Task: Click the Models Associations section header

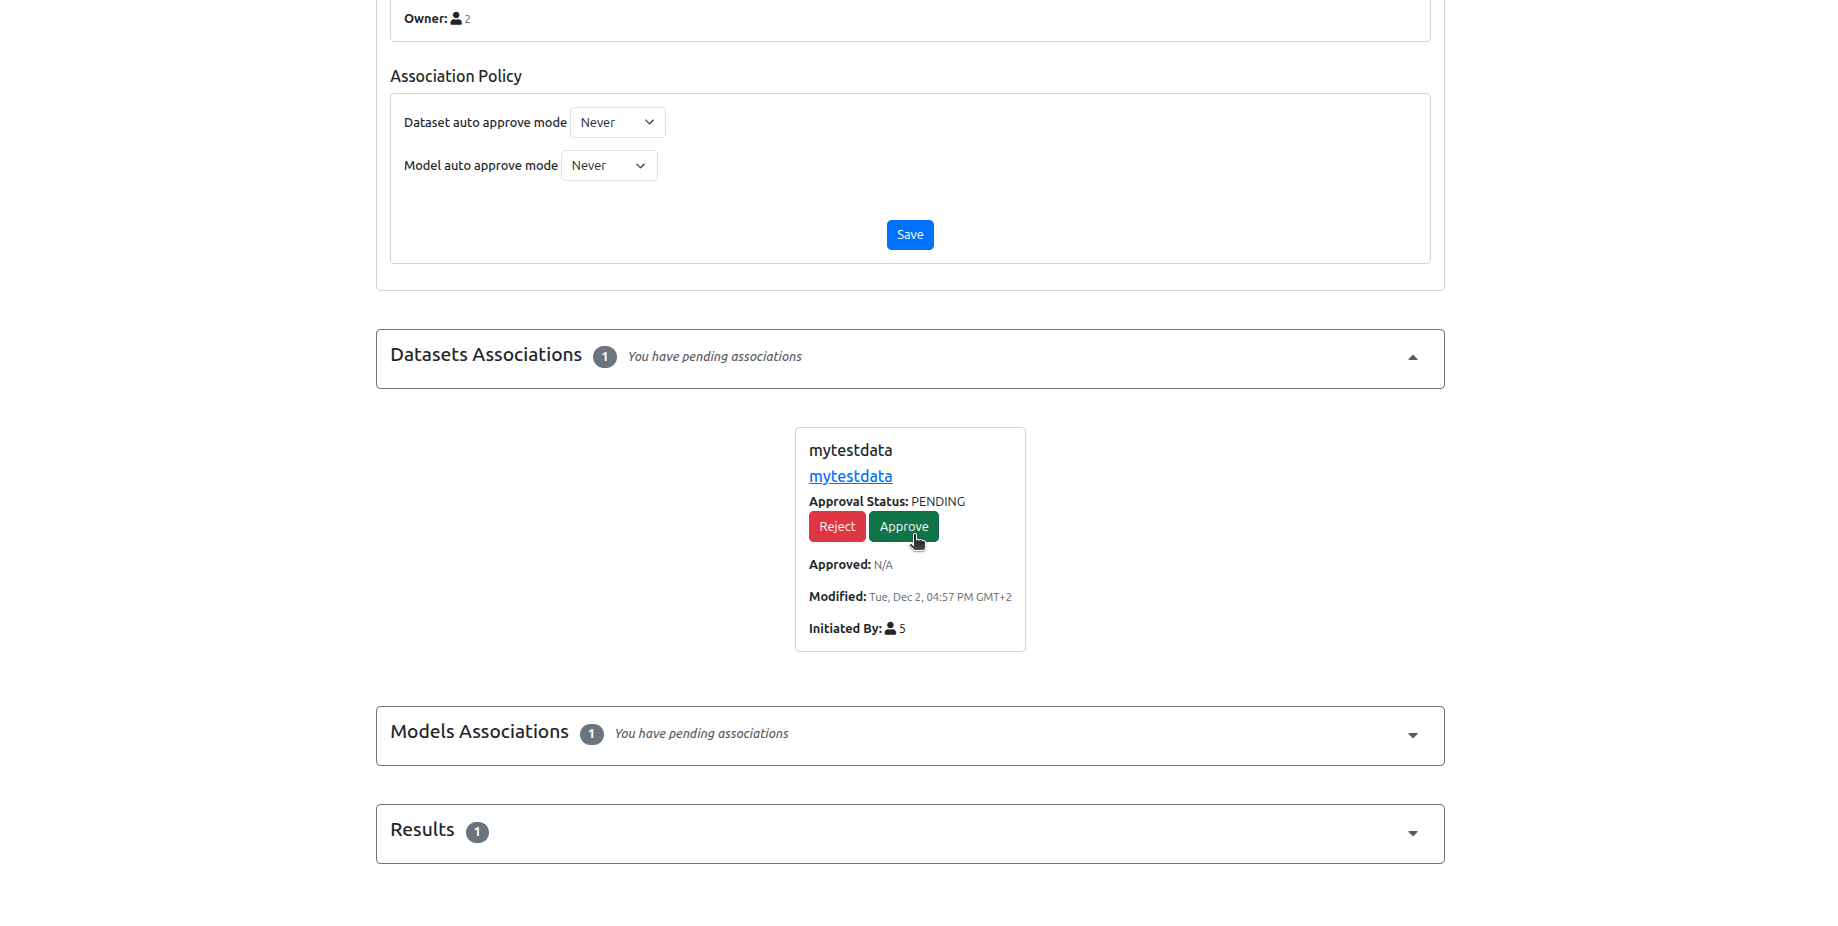Action: click(x=479, y=732)
